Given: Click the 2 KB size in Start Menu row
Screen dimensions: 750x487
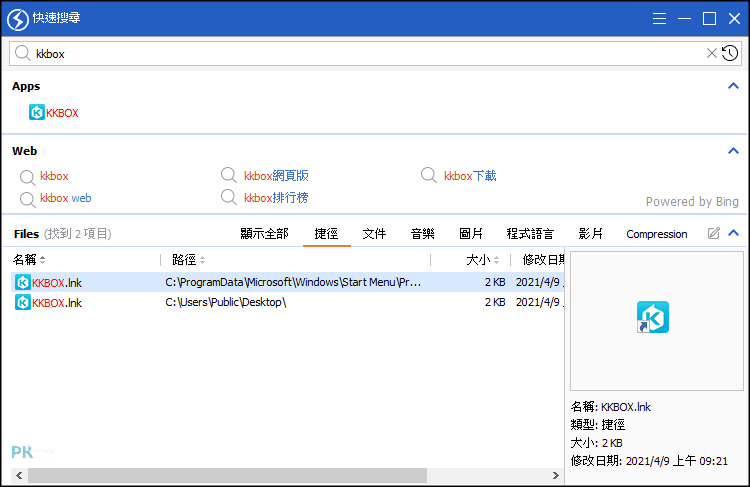Looking at the screenshot, I should (x=495, y=282).
